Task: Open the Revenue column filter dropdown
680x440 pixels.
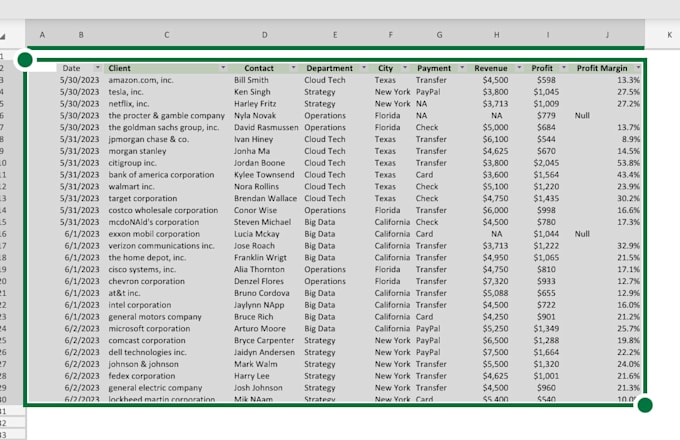Action: 519,68
